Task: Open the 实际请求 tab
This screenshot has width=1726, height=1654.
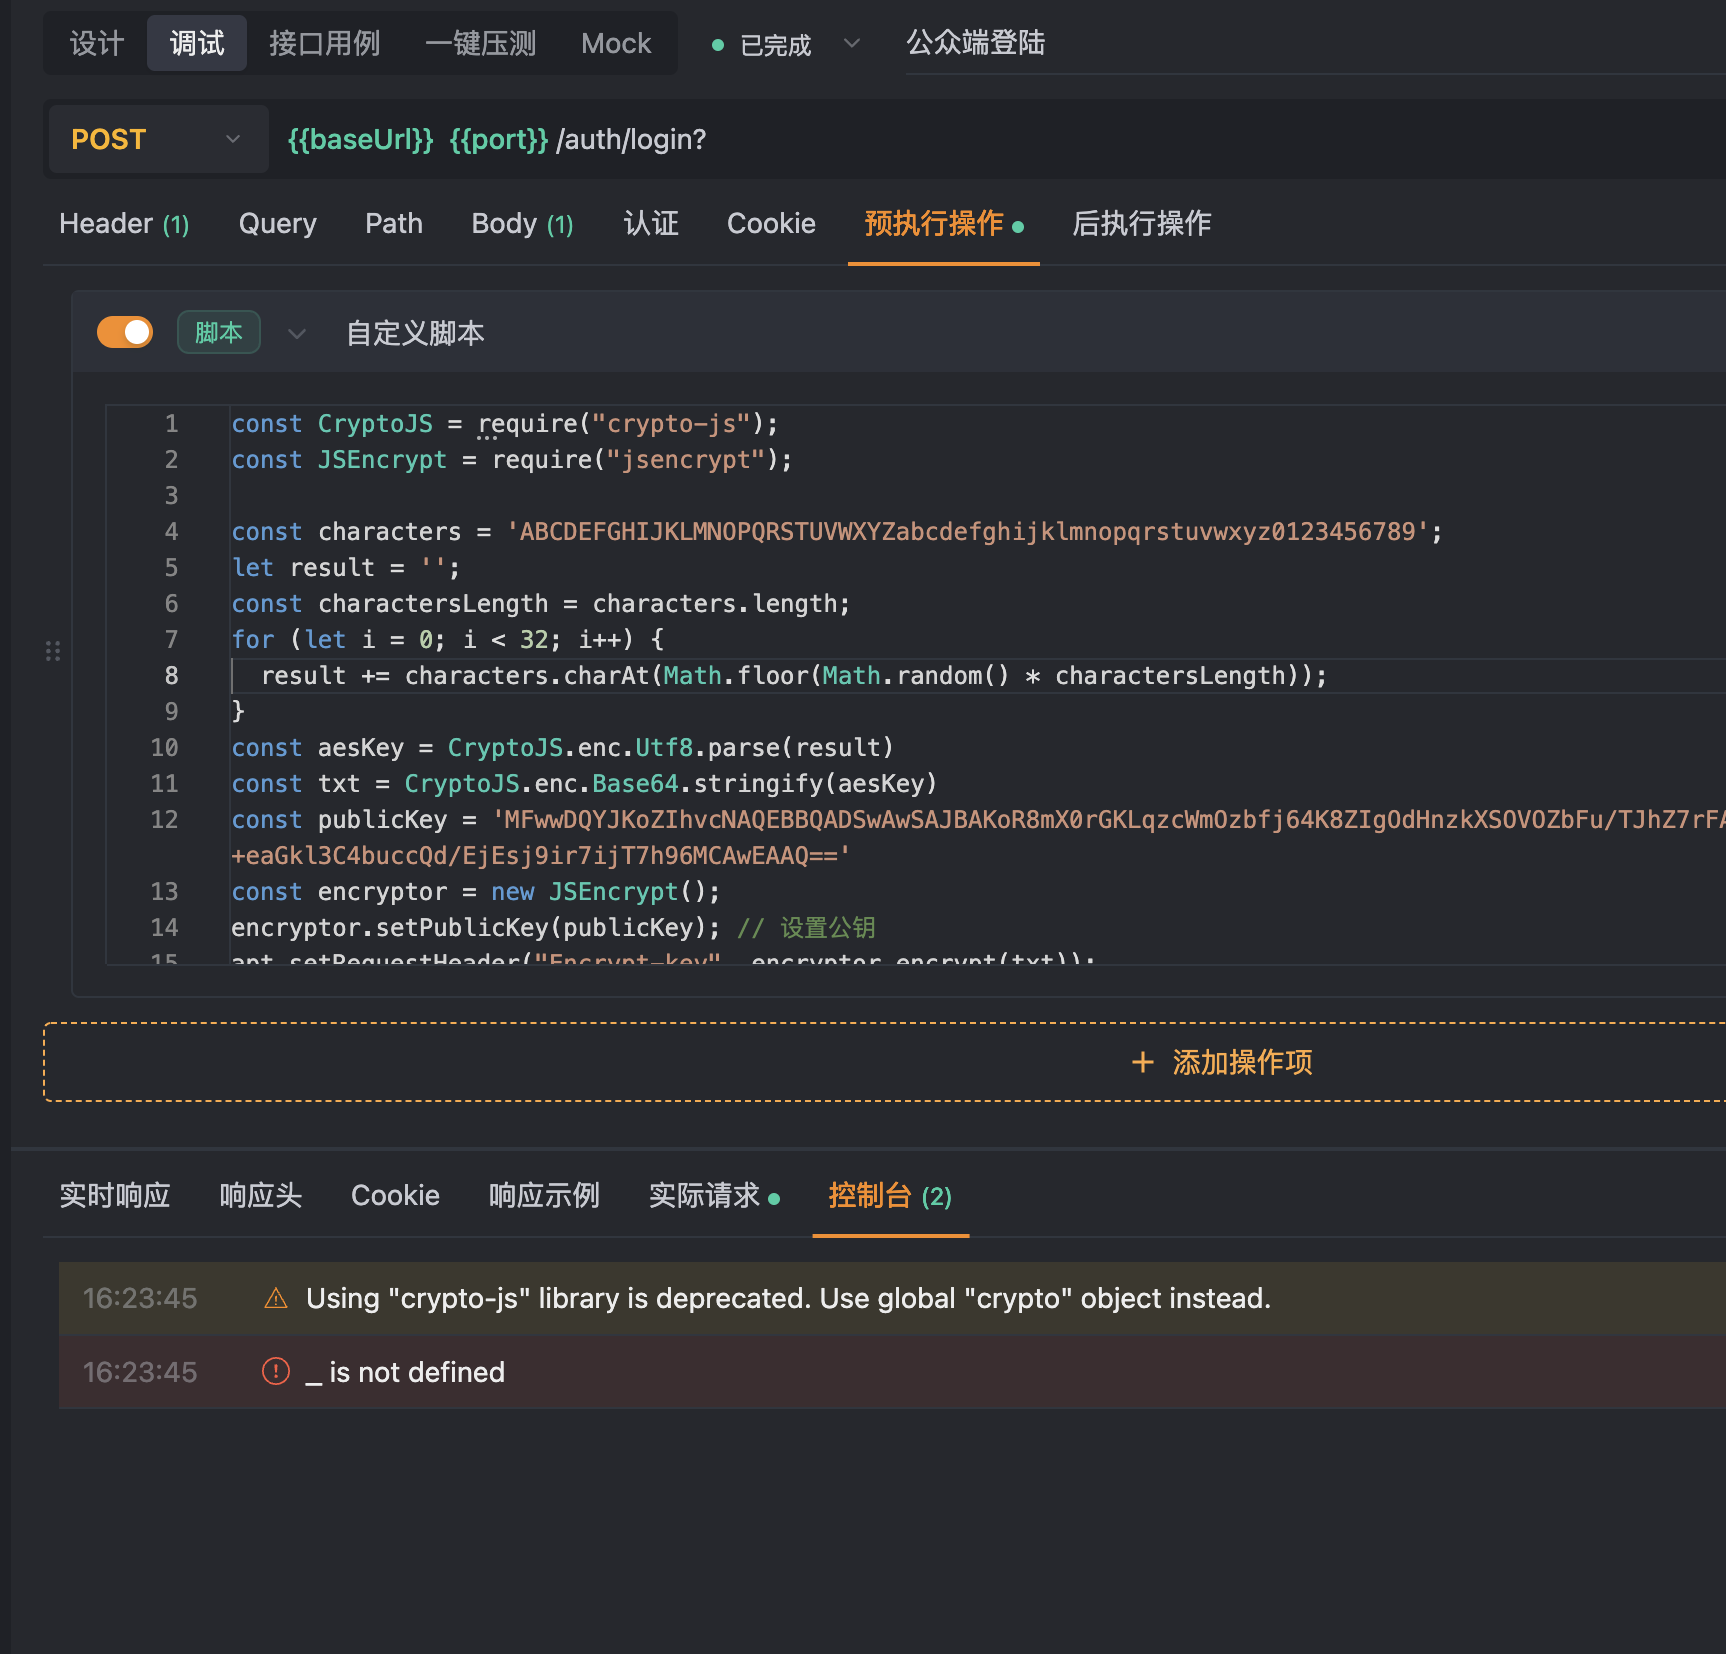Action: pyautogui.click(x=714, y=1195)
